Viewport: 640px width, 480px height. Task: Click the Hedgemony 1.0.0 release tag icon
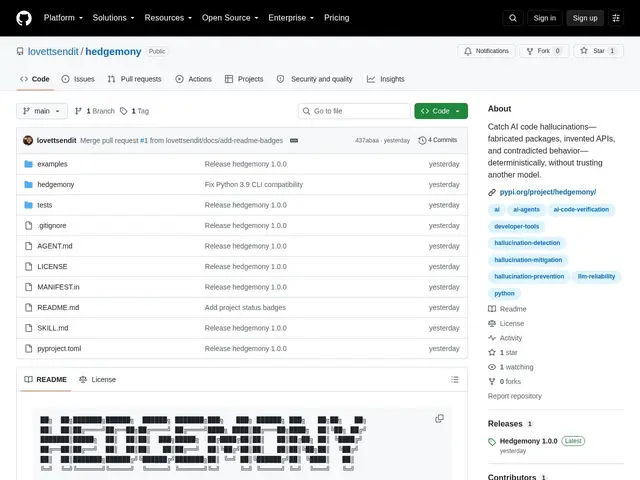[x=492, y=442]
